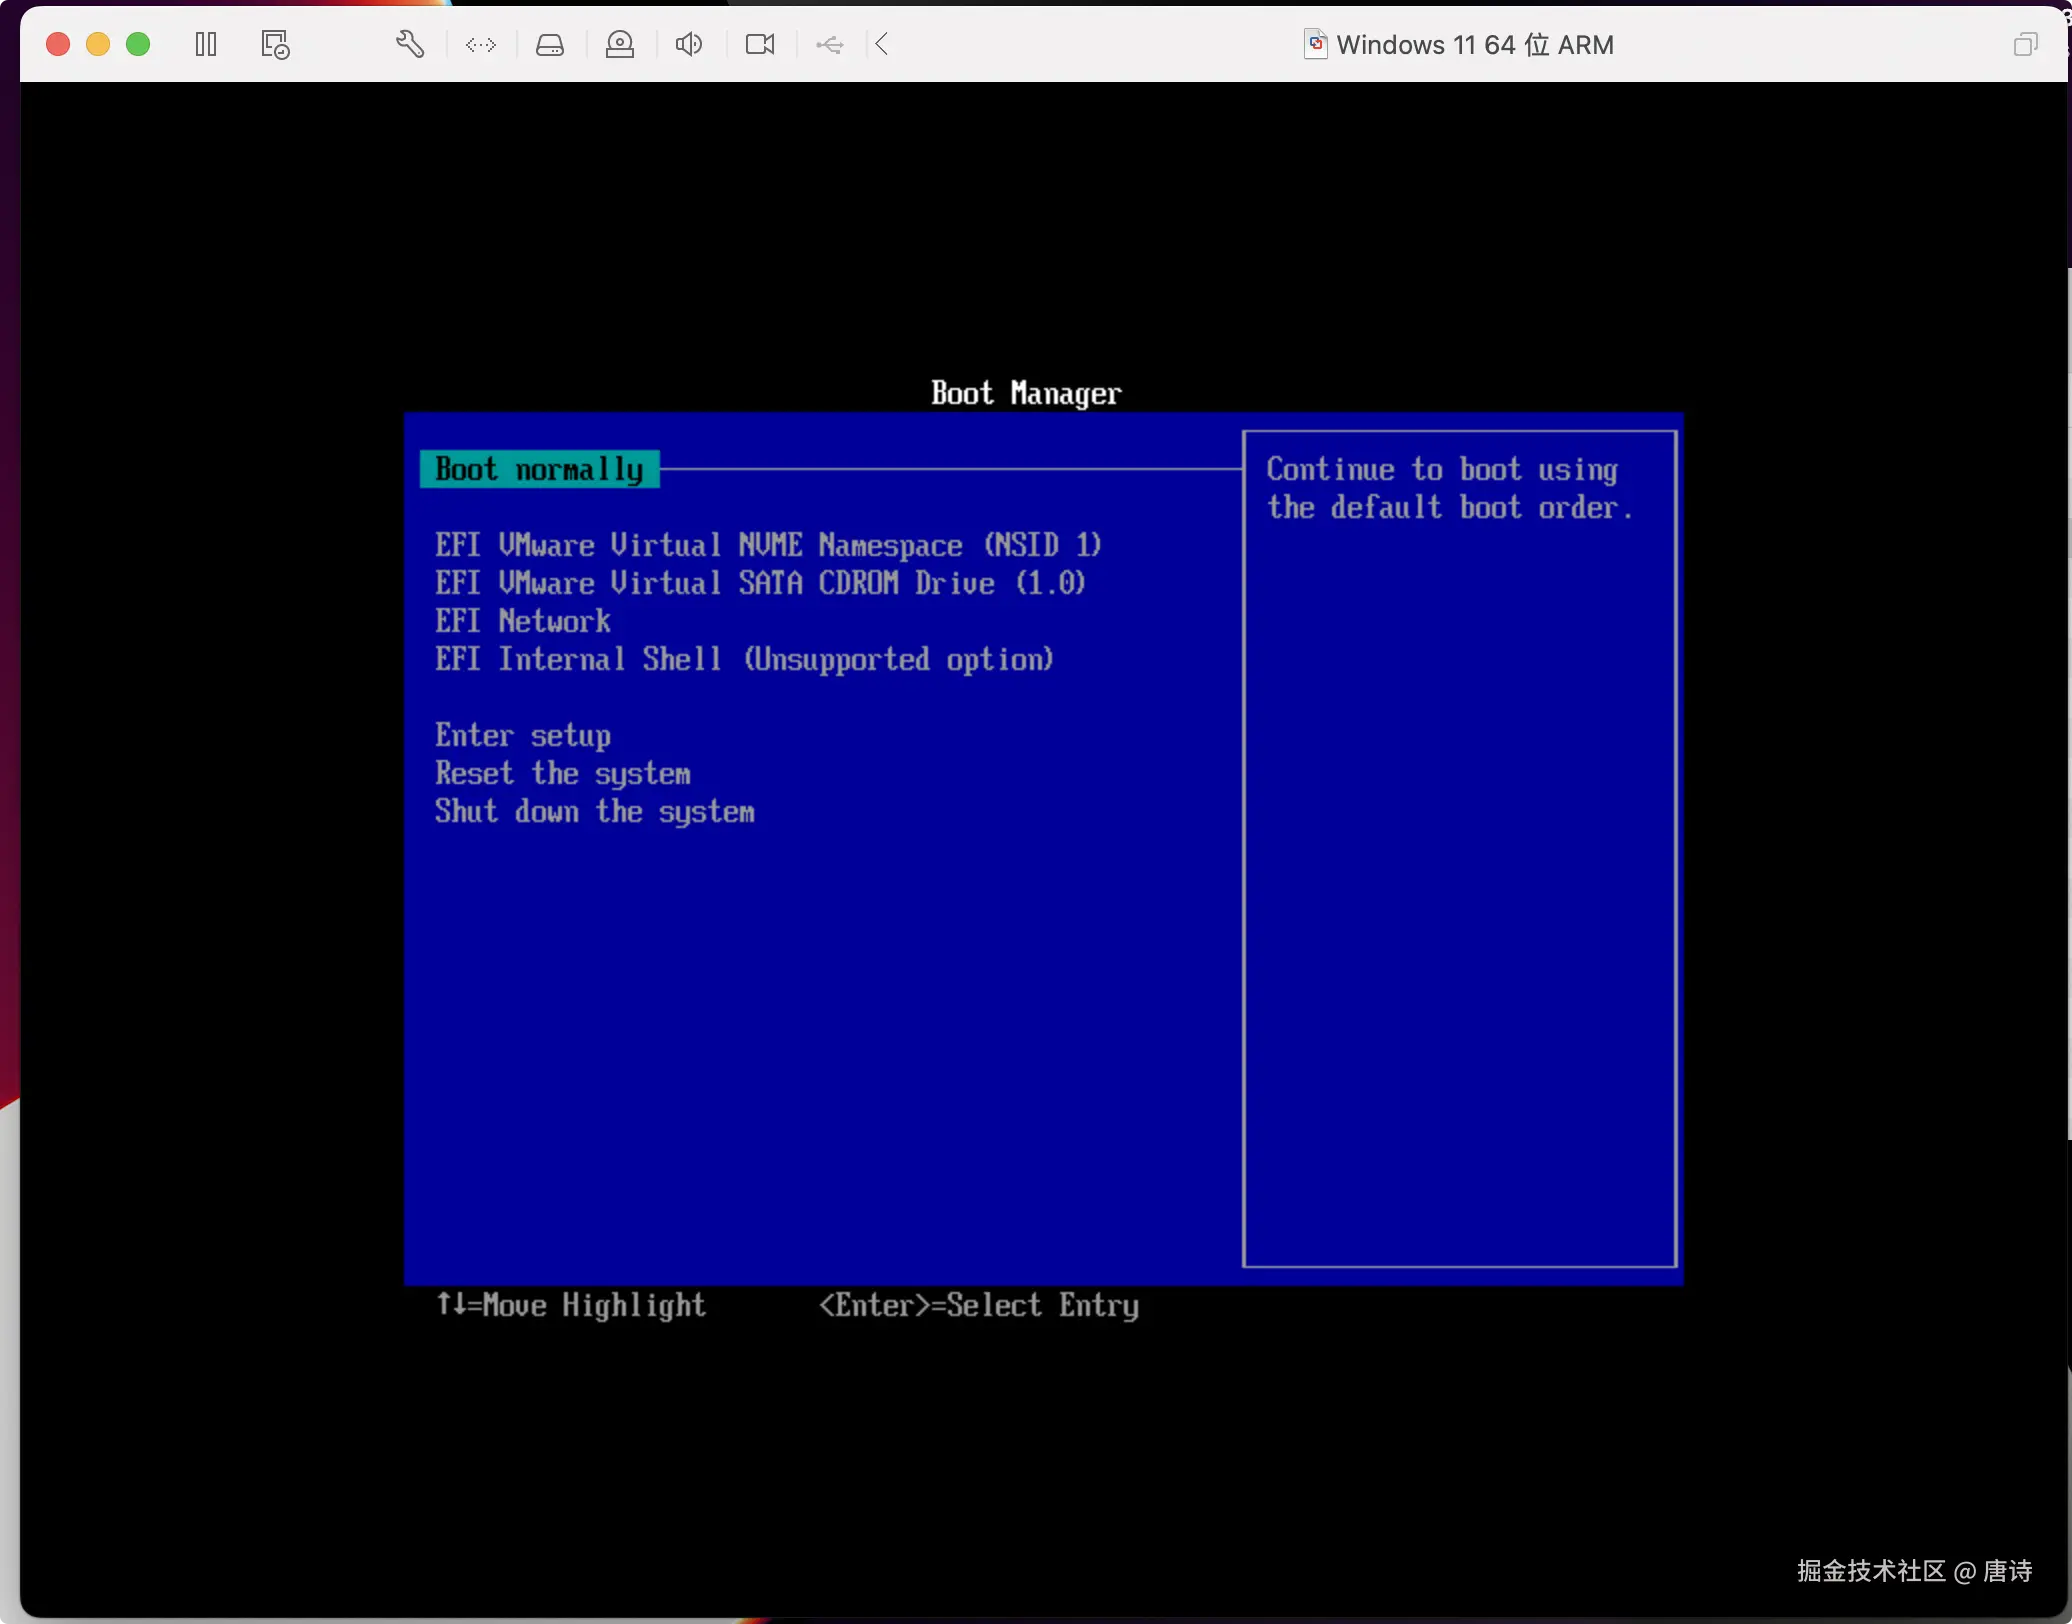The width and height of the screenshot is (2072, 1624).
Task: Click the window mode icon at top right
Action: tap(2025, 44)
